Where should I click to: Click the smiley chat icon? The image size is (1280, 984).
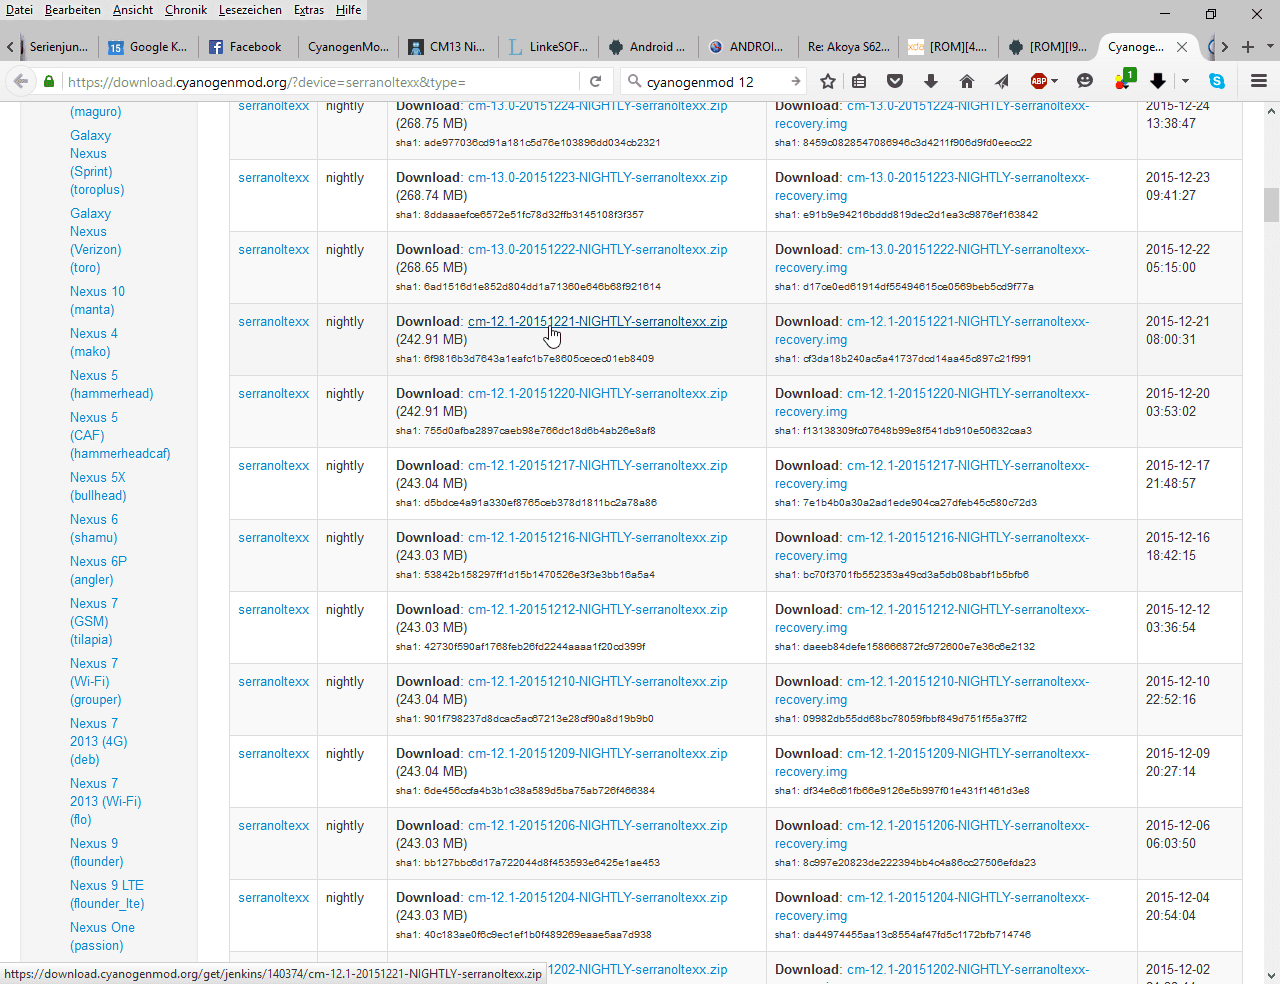click(x=1085, y=81)
